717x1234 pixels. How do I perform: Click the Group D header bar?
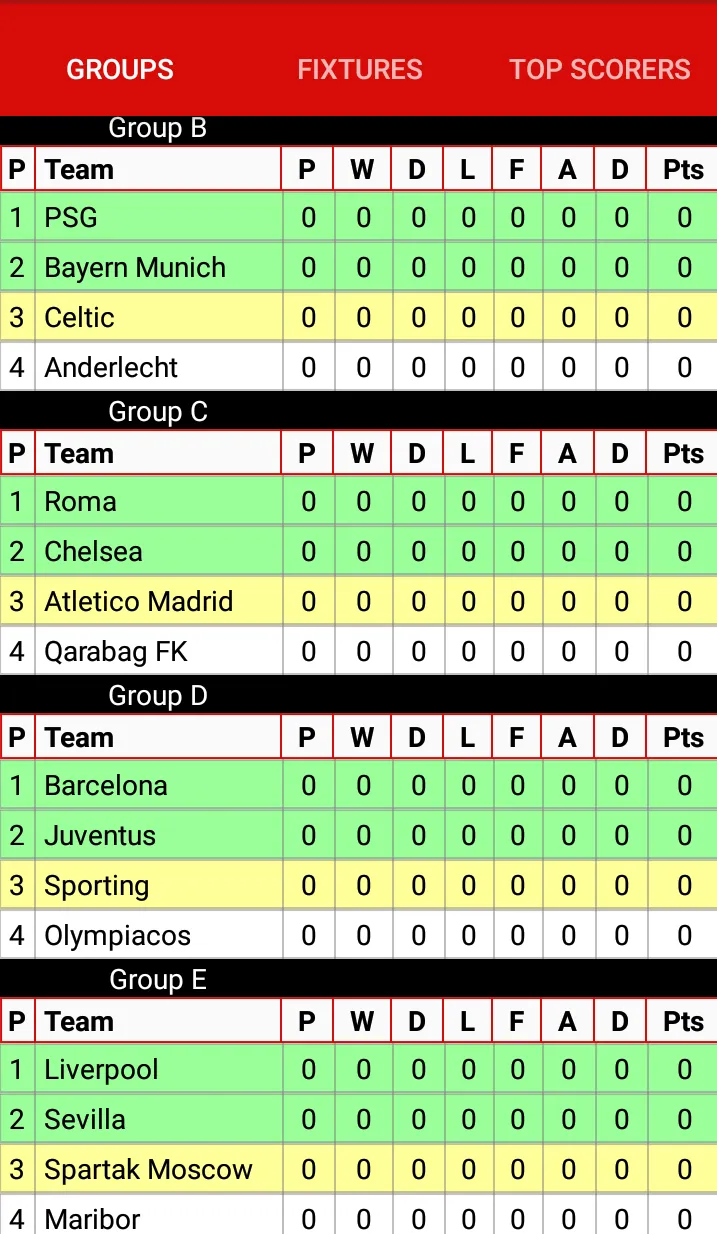[x=157, y=695]
